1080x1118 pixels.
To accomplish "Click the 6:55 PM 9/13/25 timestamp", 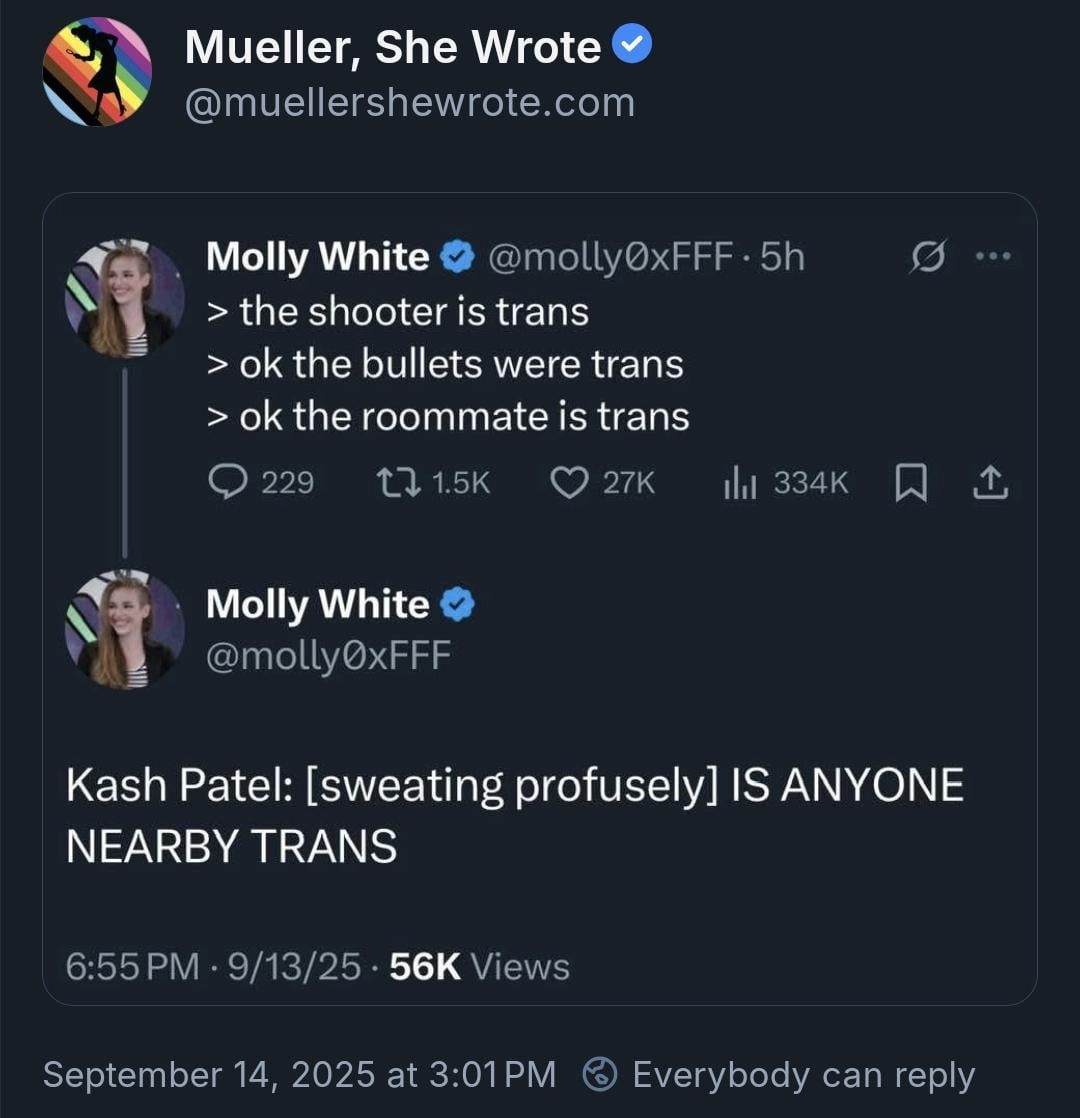I will pyautogui.click(x=213, y=966).
